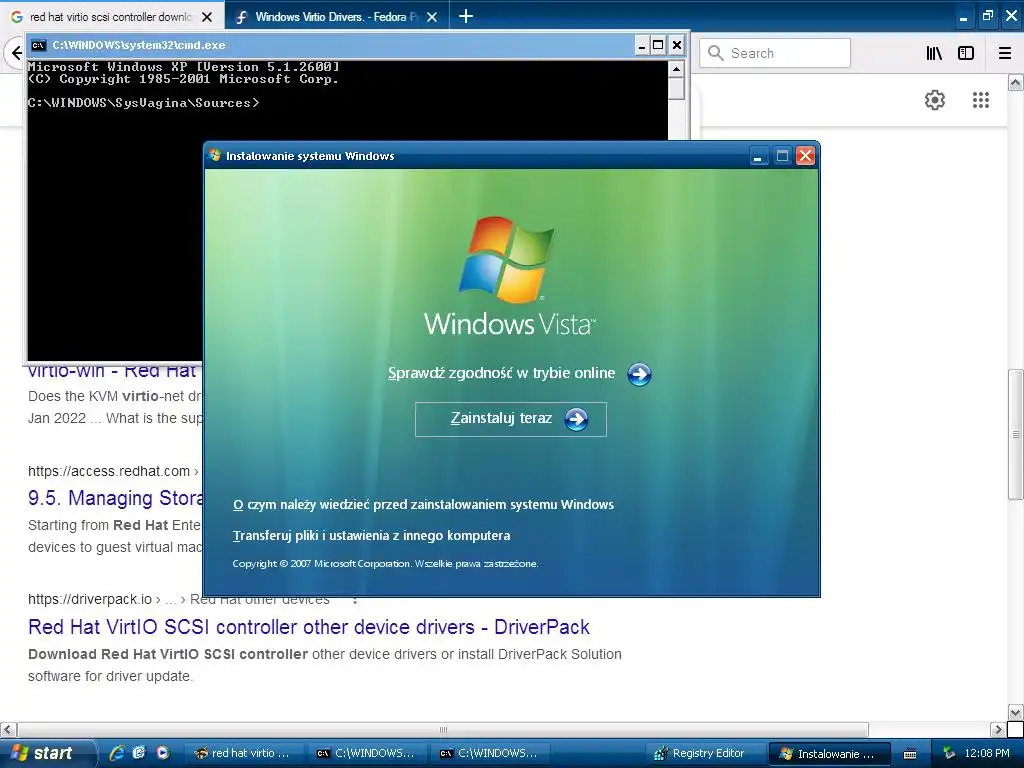Viewport: 1024px width, 768px height.
Task: Launch media player from quick launch
Action: (x=162, y=753)
